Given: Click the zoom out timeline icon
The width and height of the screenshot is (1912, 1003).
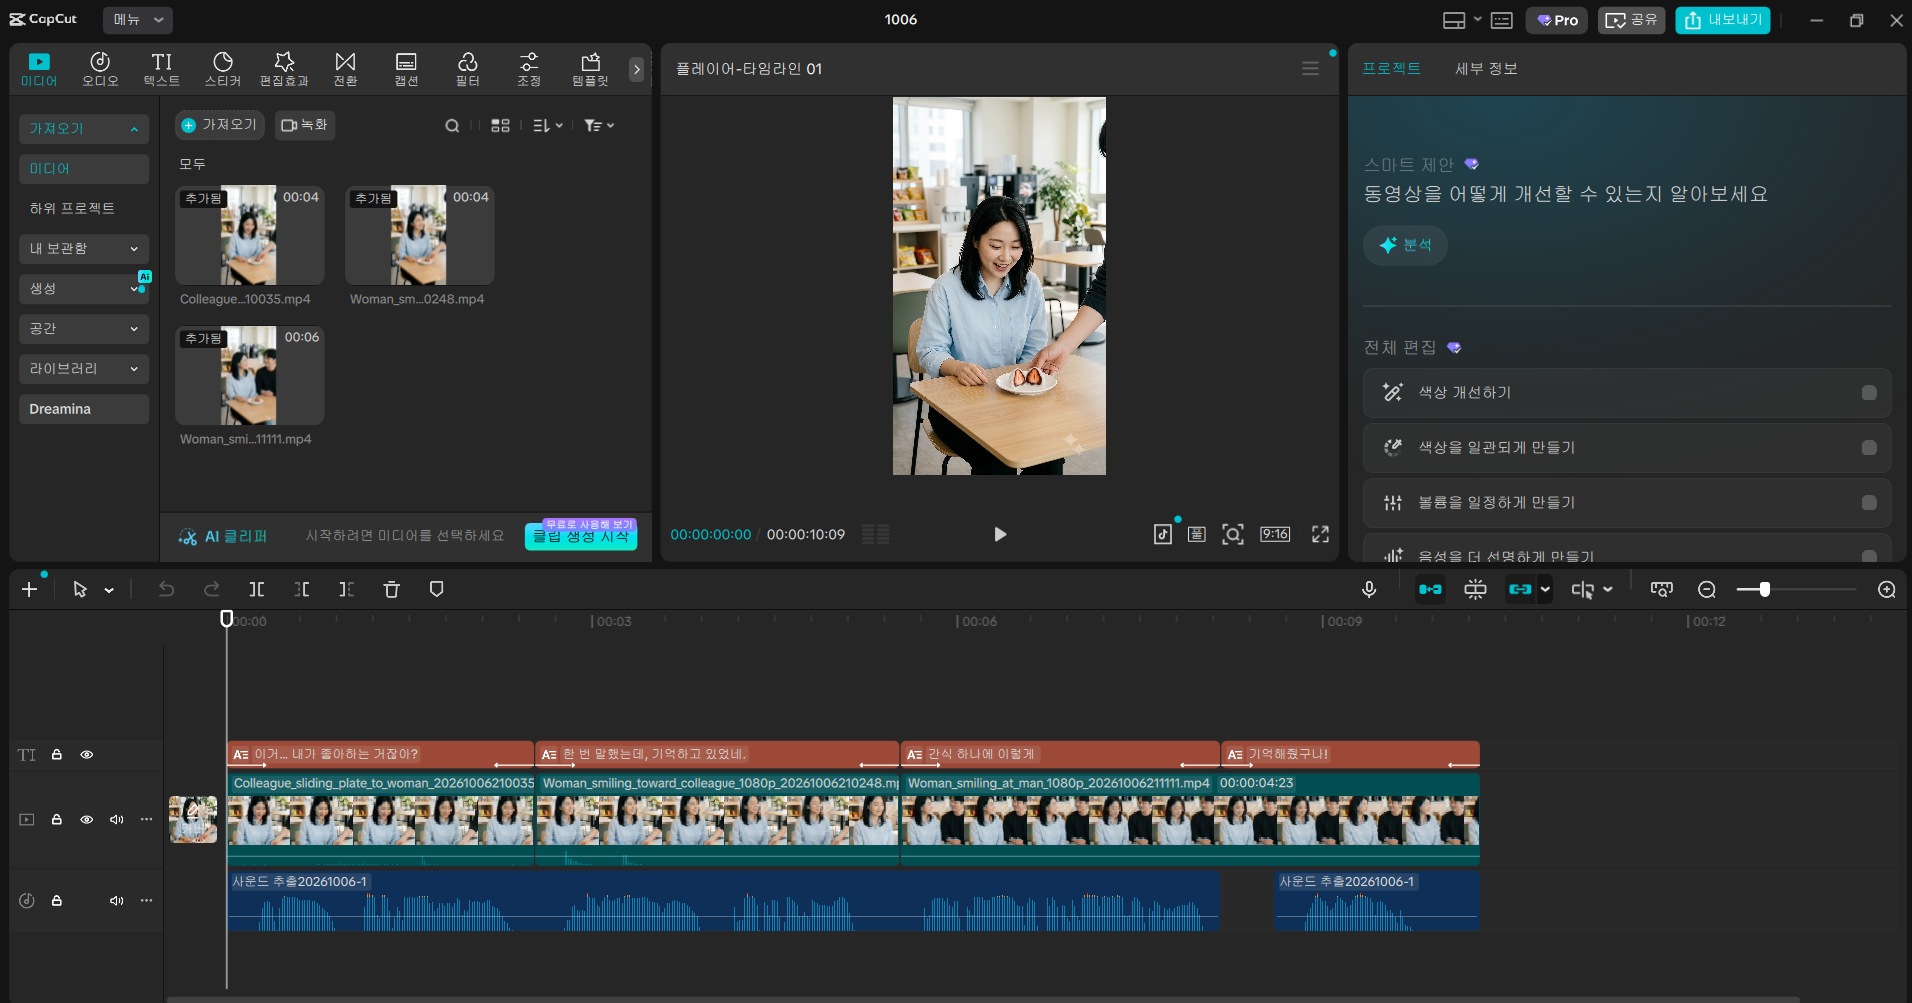Looking at the screenshot, I should click(x=1707, y=590).
